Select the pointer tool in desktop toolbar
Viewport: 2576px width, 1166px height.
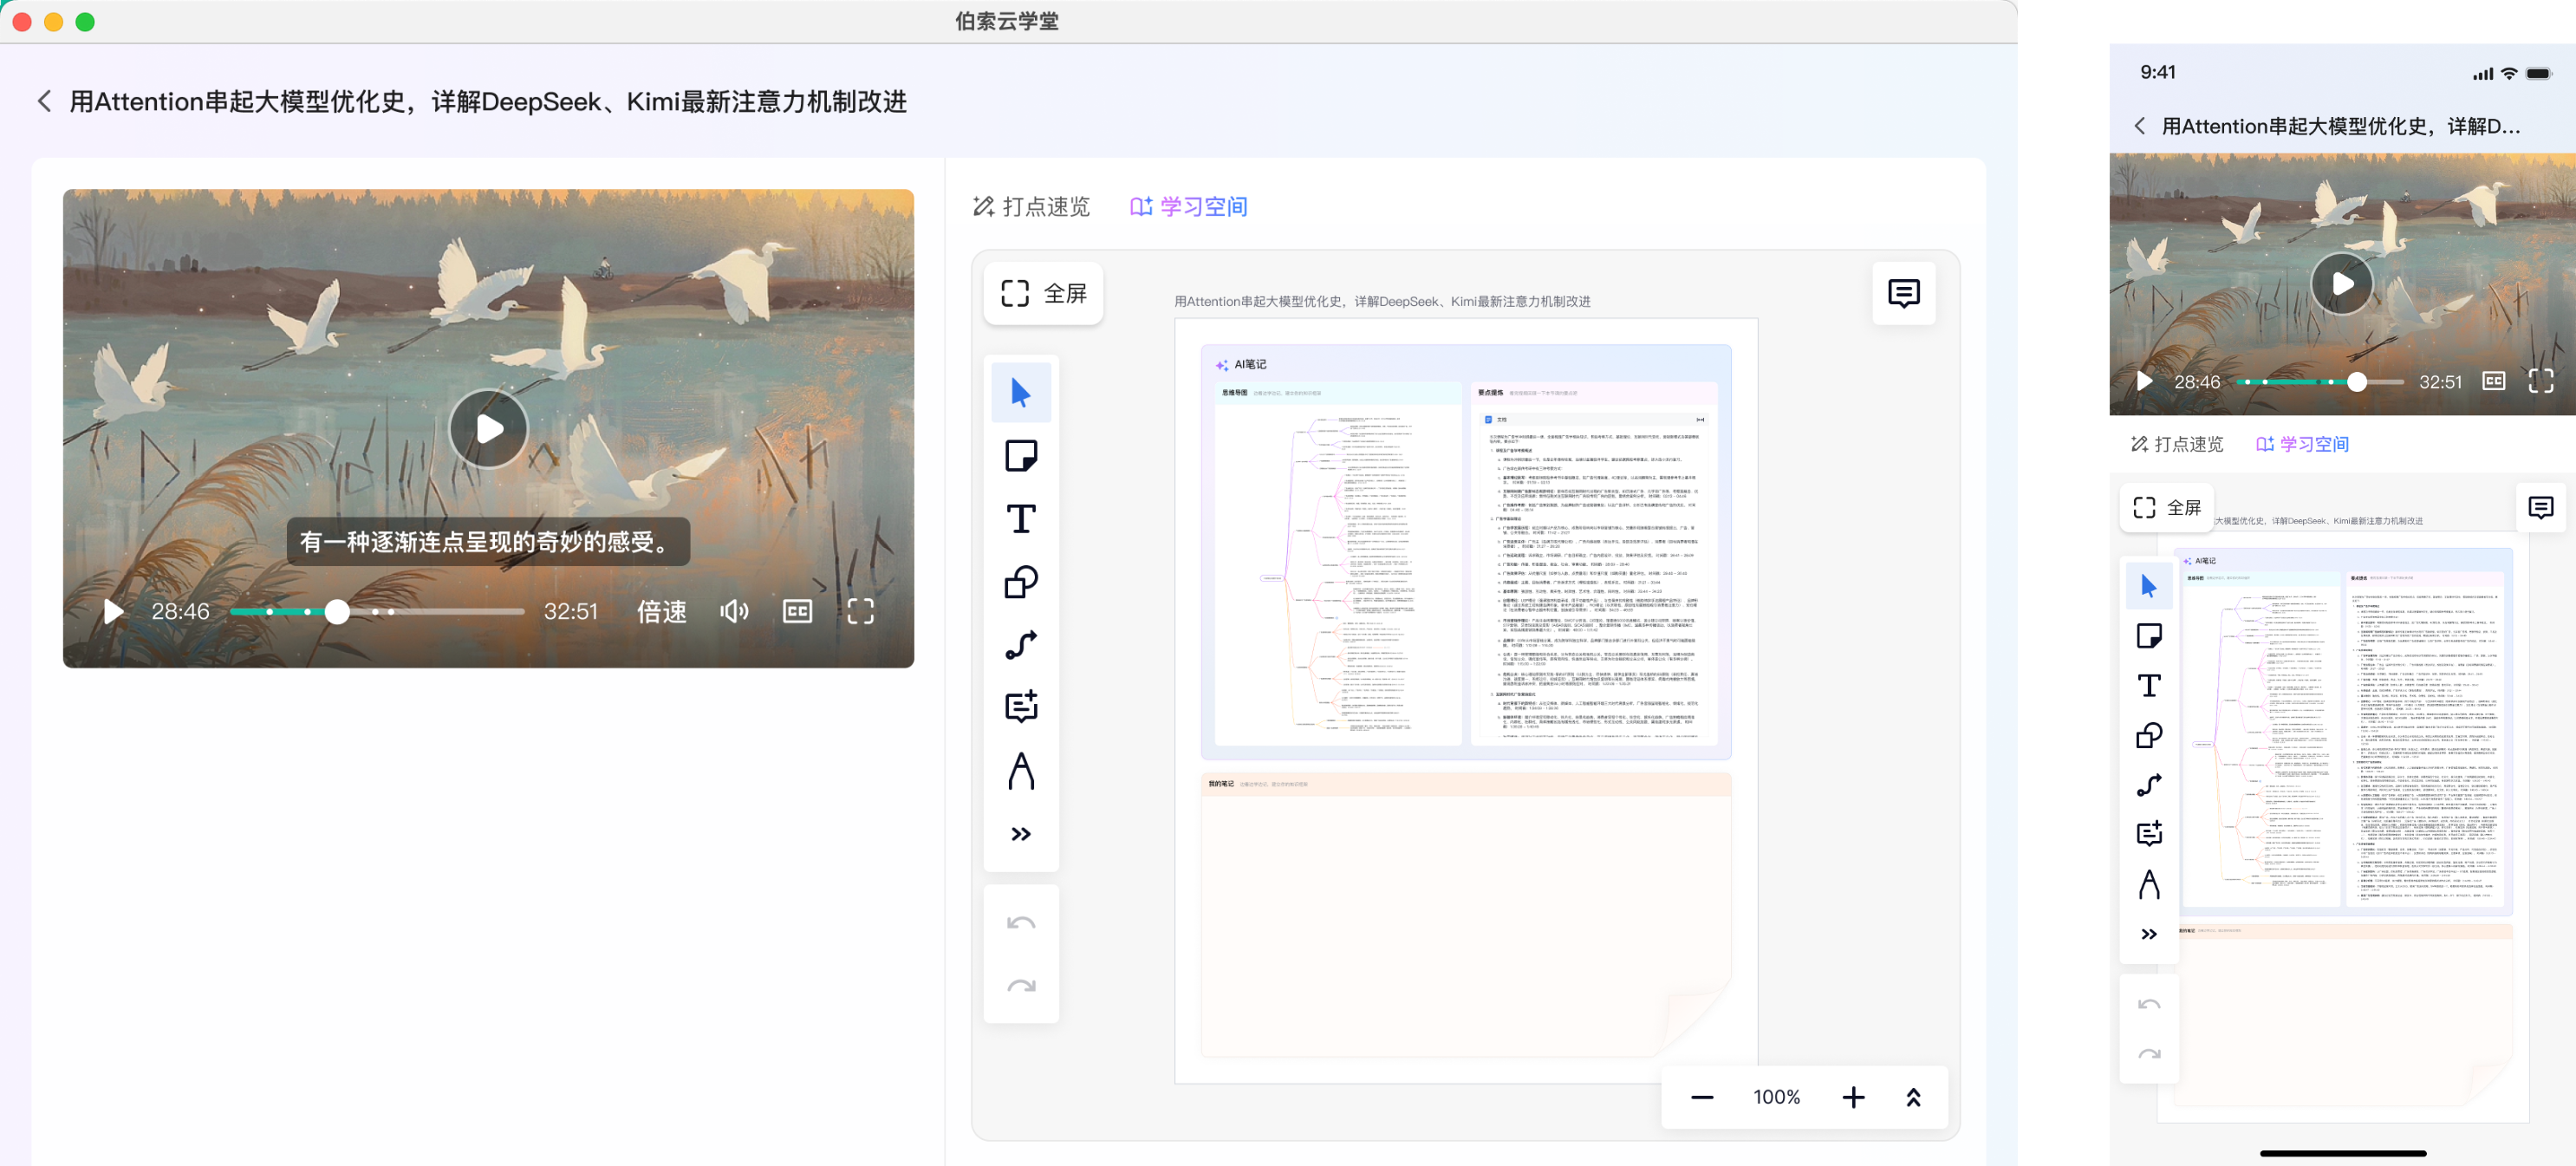point(1021,393)
